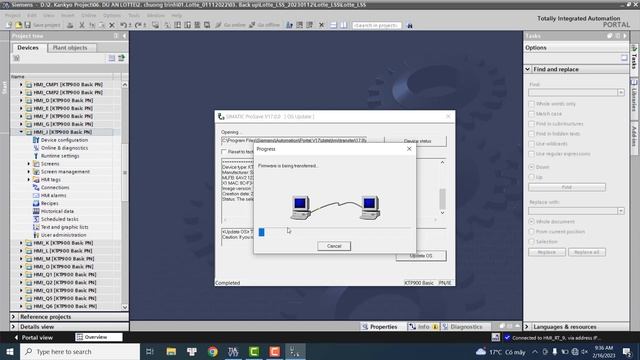Expand HMI_K [KTP900 Basic PN] node
The width and height of the screenshot is (640, 360).
click(21, 243)
